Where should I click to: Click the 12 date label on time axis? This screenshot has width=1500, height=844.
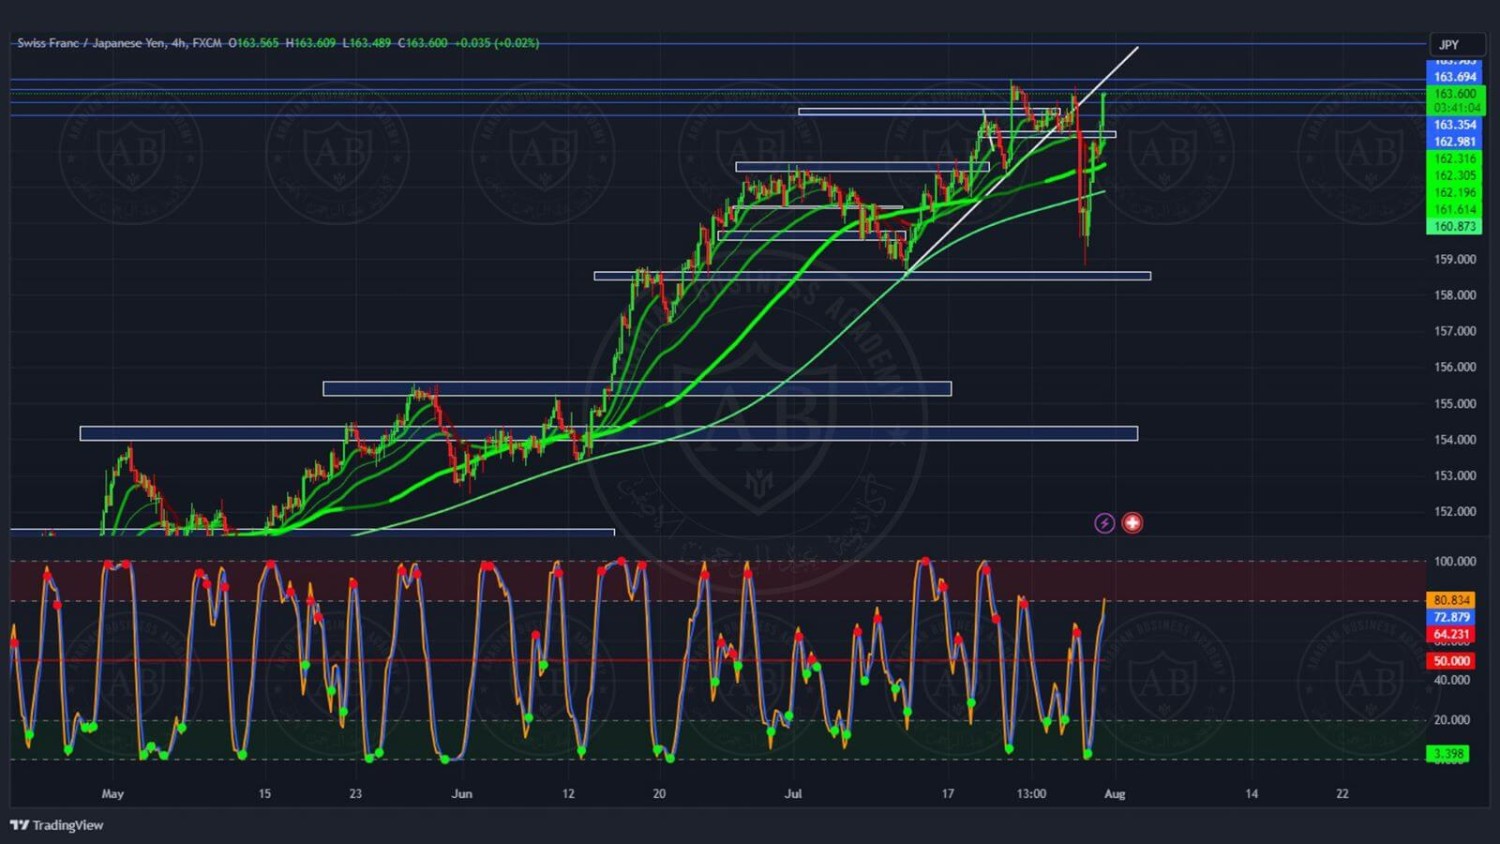coord(569,794)
